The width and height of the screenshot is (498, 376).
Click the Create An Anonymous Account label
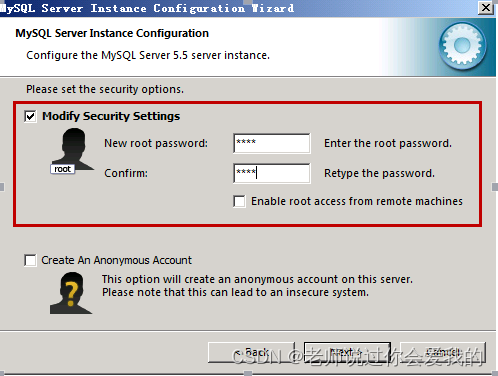click(x=116, y=260)
